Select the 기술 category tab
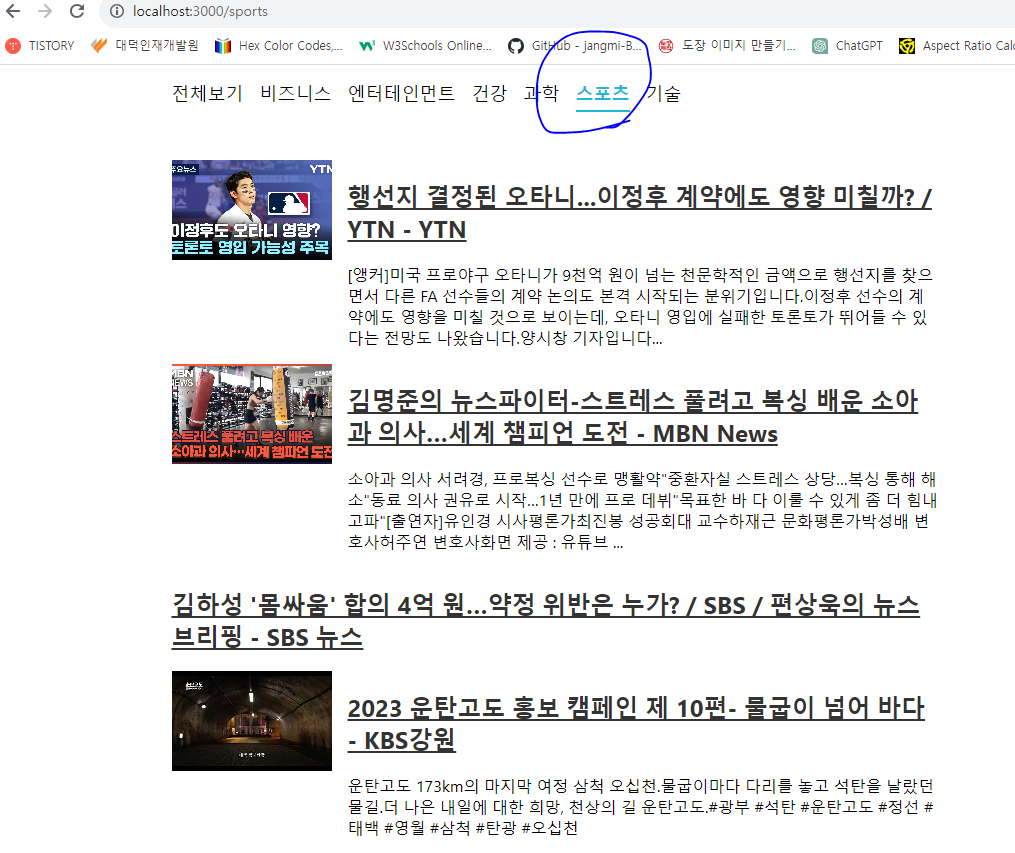The height and width of the screenshot is (853, 1015). pos(664,94)
